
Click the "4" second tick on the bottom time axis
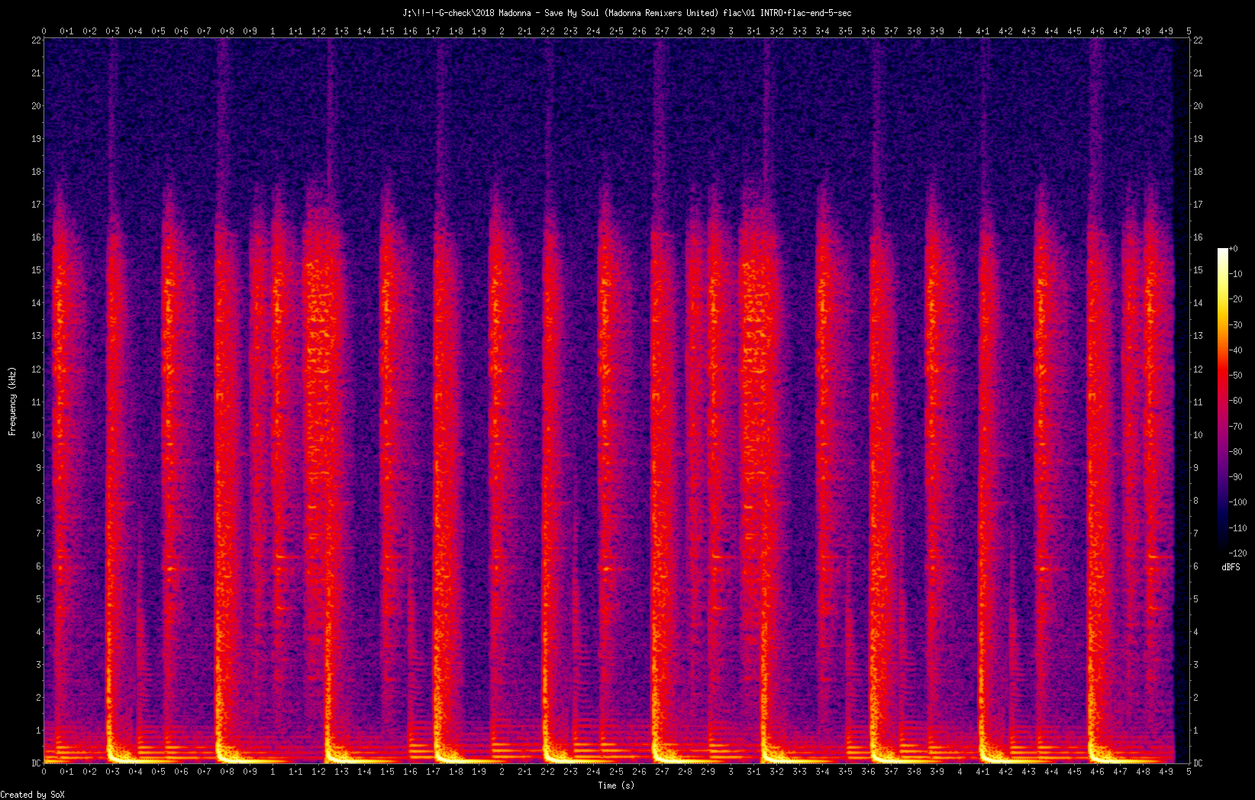pos(959,773)
